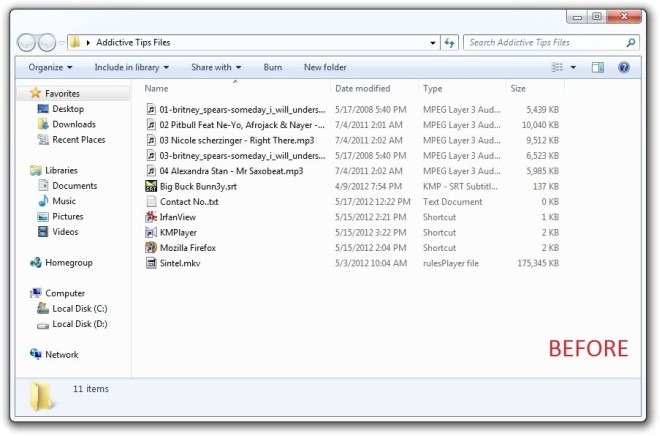Click the blue Help question mark icon

click(x=623, y=67)
